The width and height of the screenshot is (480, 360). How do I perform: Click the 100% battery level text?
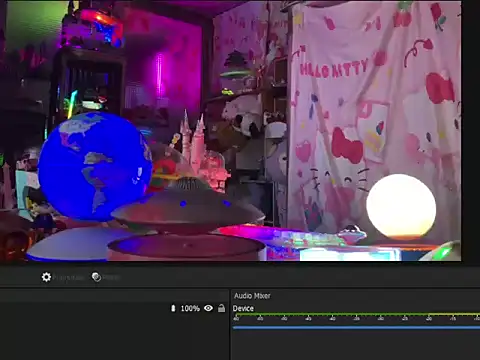190,309
